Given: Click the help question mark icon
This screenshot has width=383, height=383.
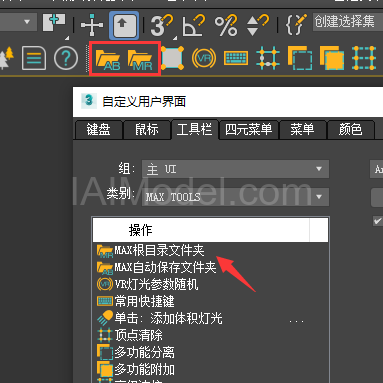Looking at the screenshot, I should [66, 58].
